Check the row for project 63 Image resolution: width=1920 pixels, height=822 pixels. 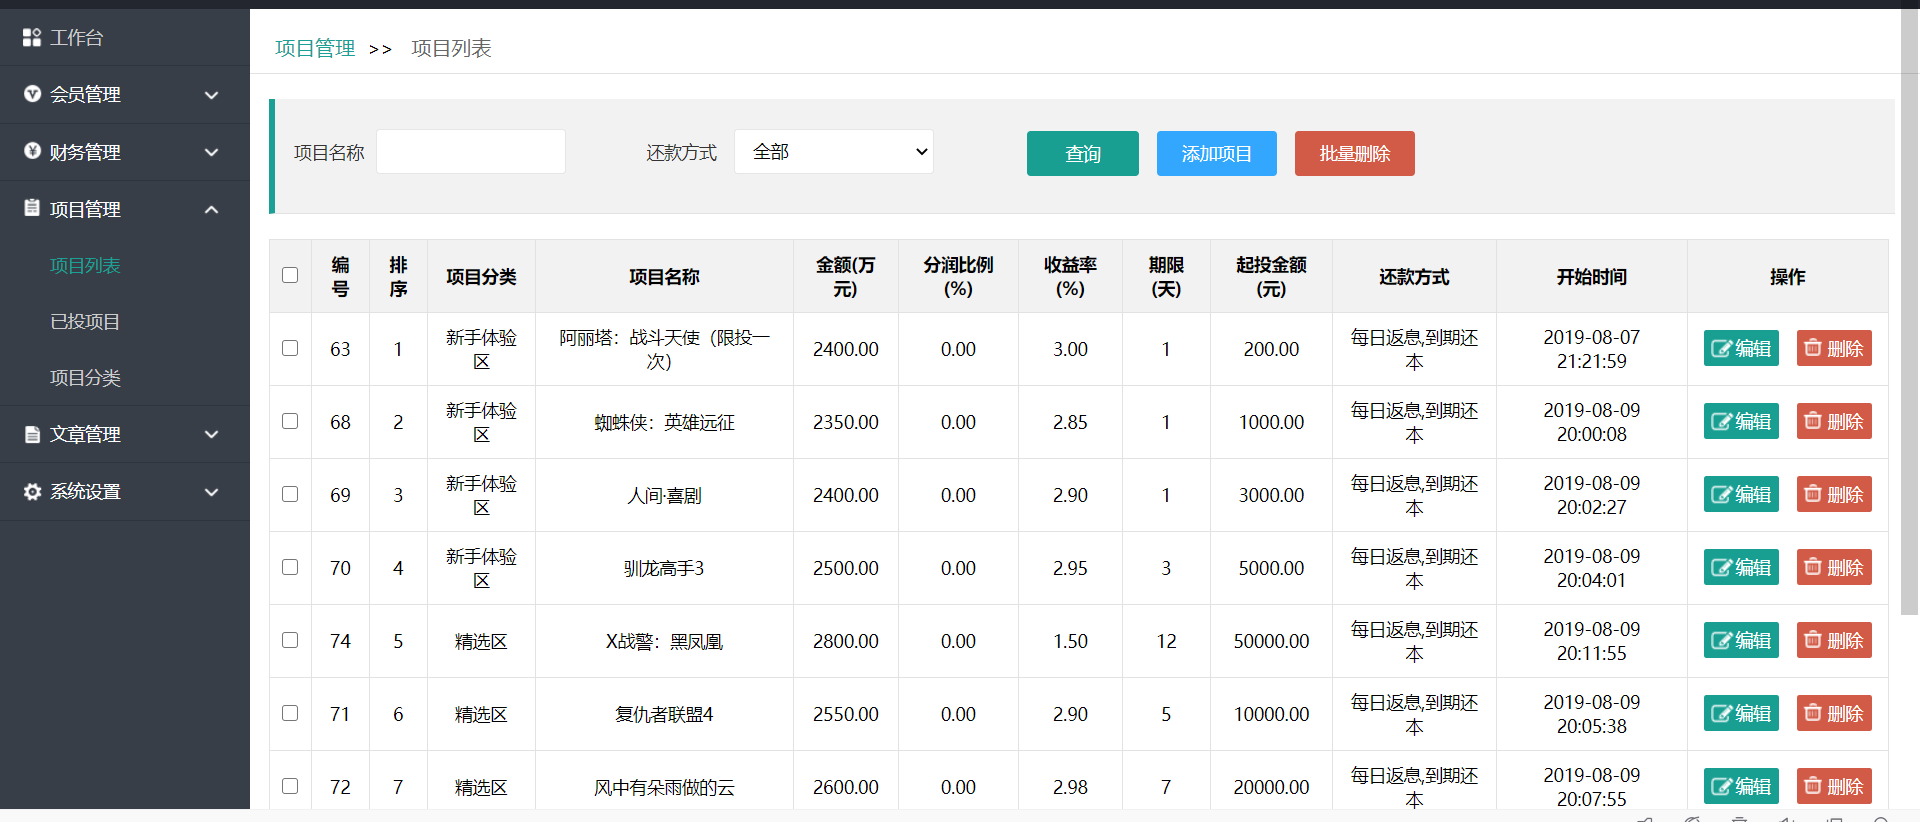click(x=290, y=348)
